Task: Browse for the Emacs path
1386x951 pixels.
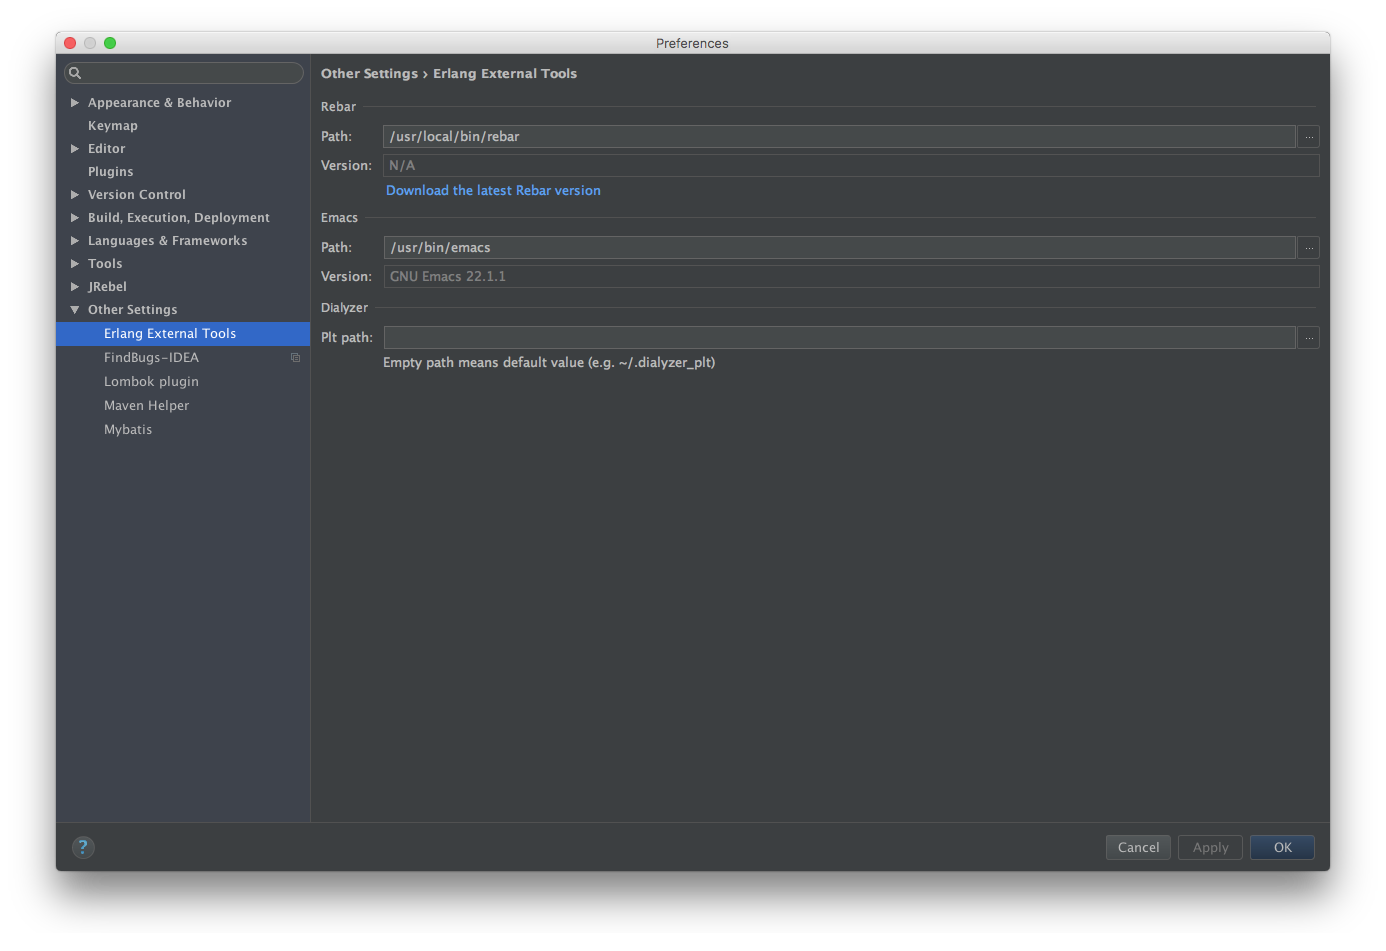Action: coord(1308,248)
